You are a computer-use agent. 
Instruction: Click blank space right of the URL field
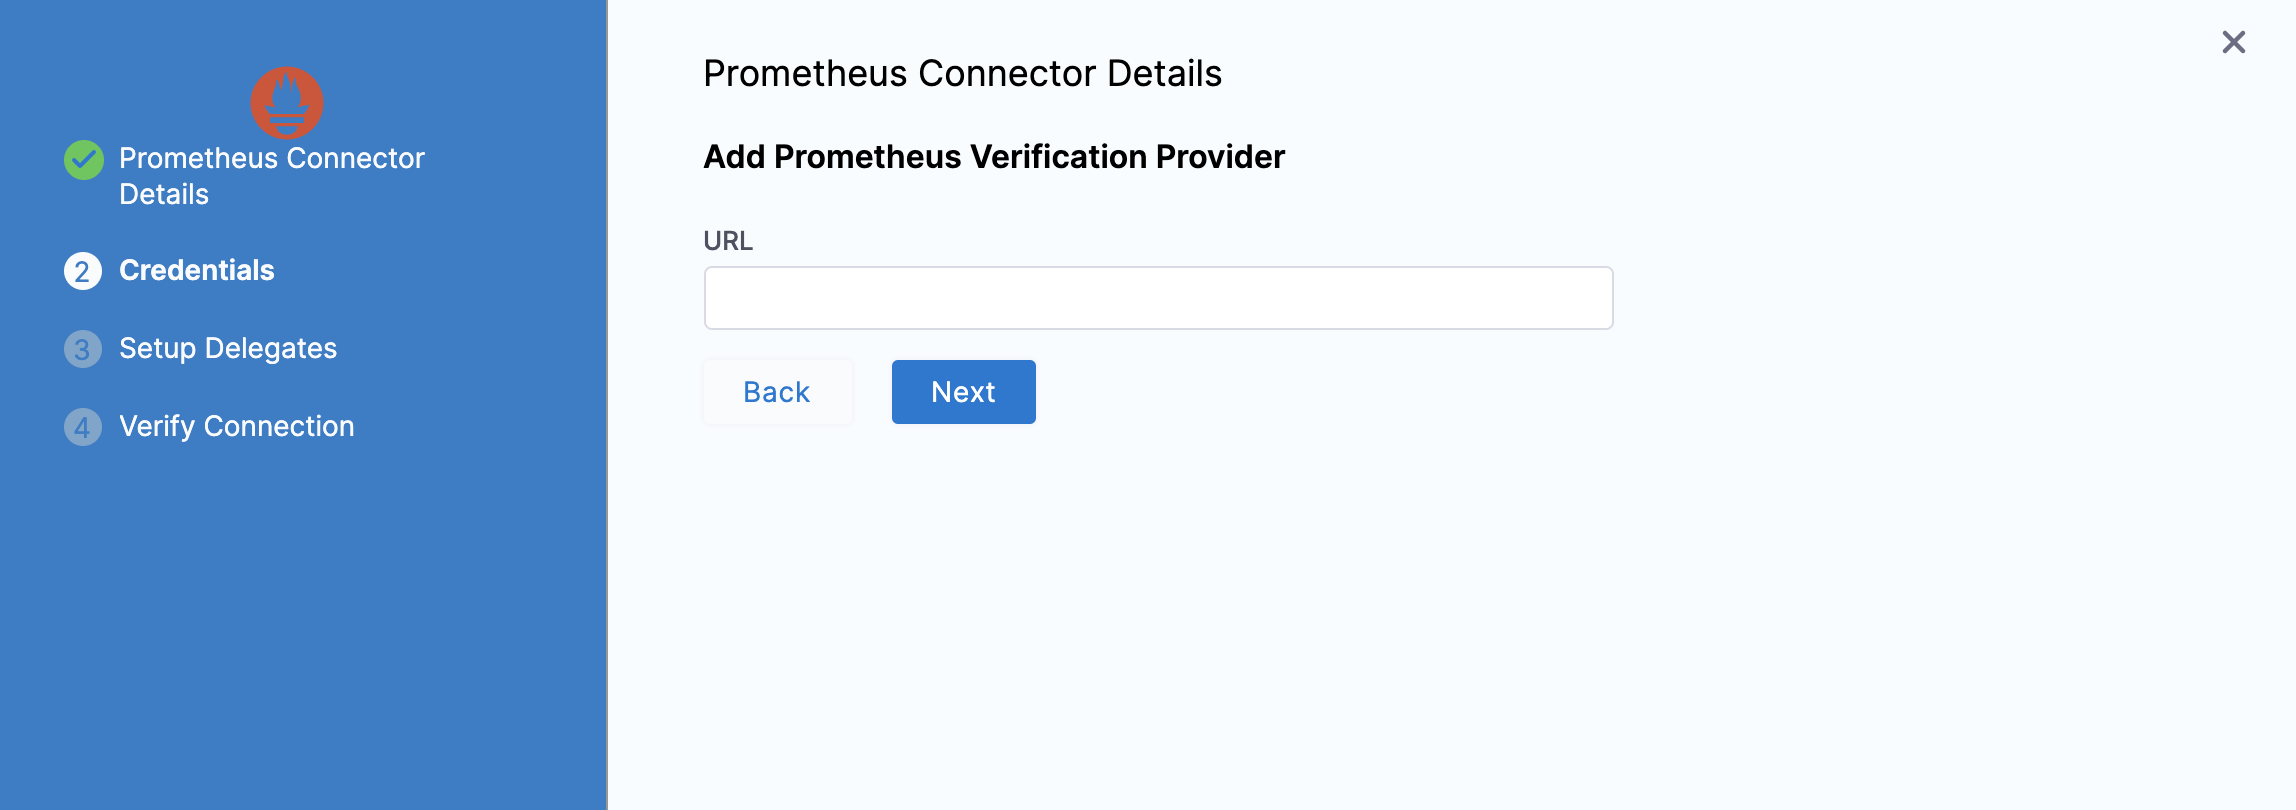[x=1900, y=298]
